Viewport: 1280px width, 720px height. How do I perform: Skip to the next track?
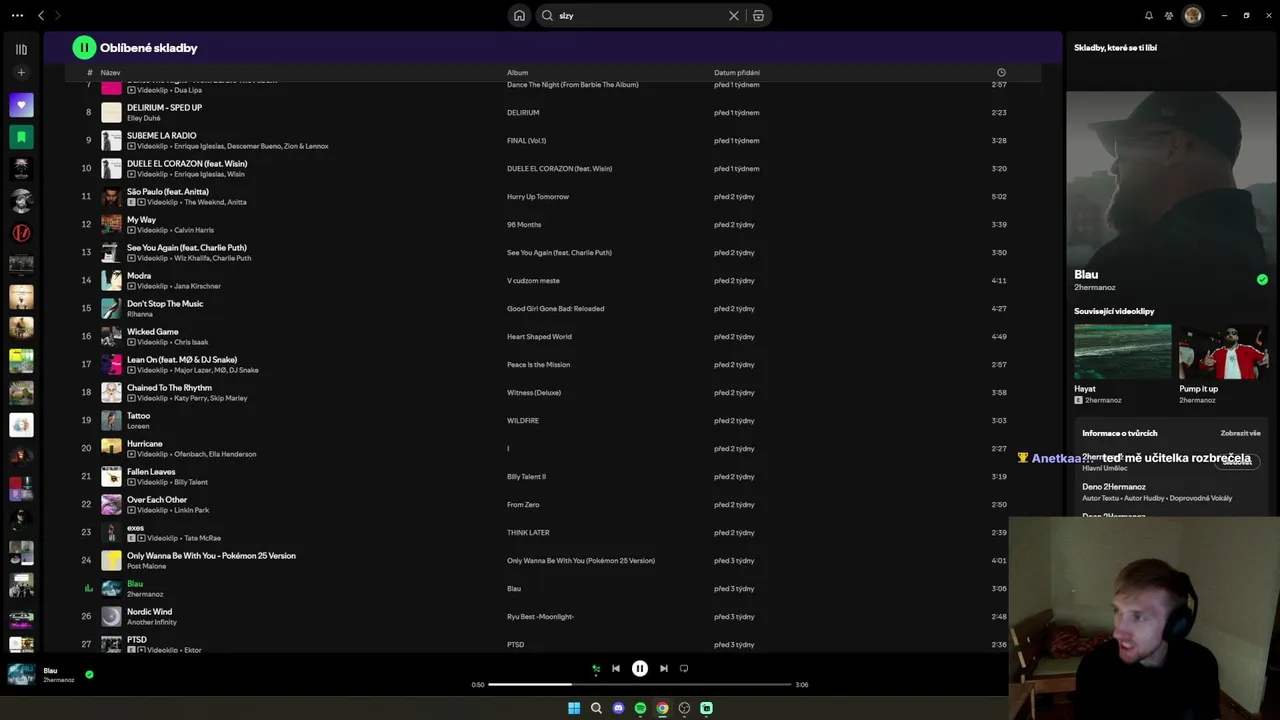coord(664,669)
